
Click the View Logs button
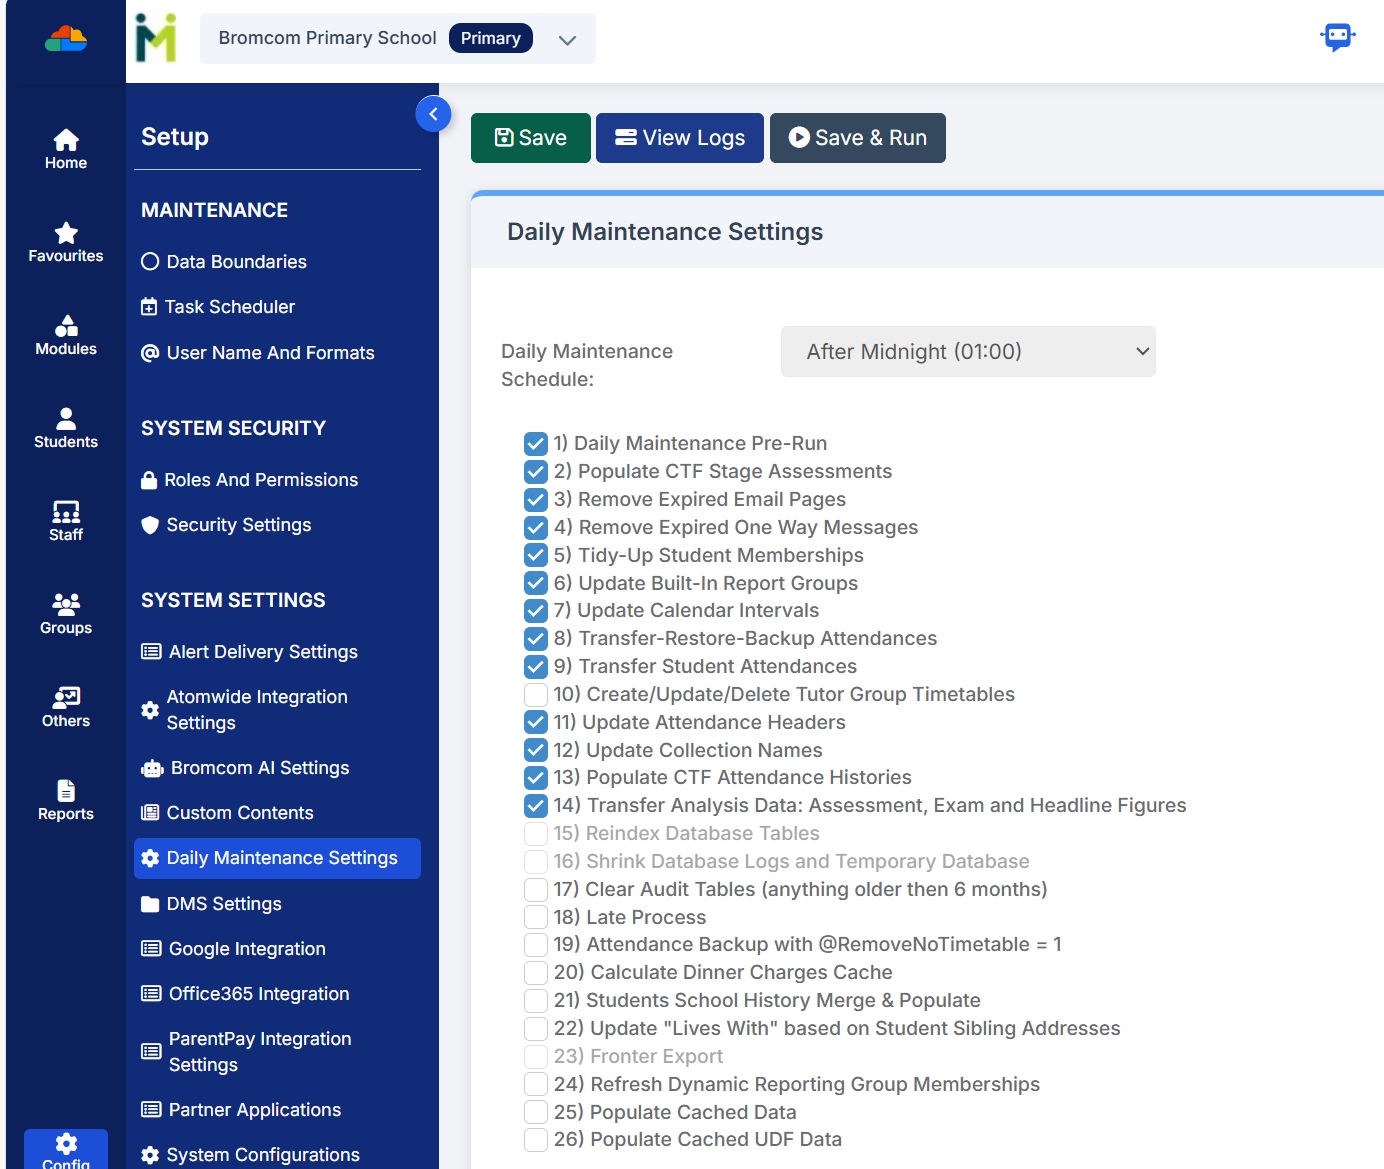[x=680, y=138]
